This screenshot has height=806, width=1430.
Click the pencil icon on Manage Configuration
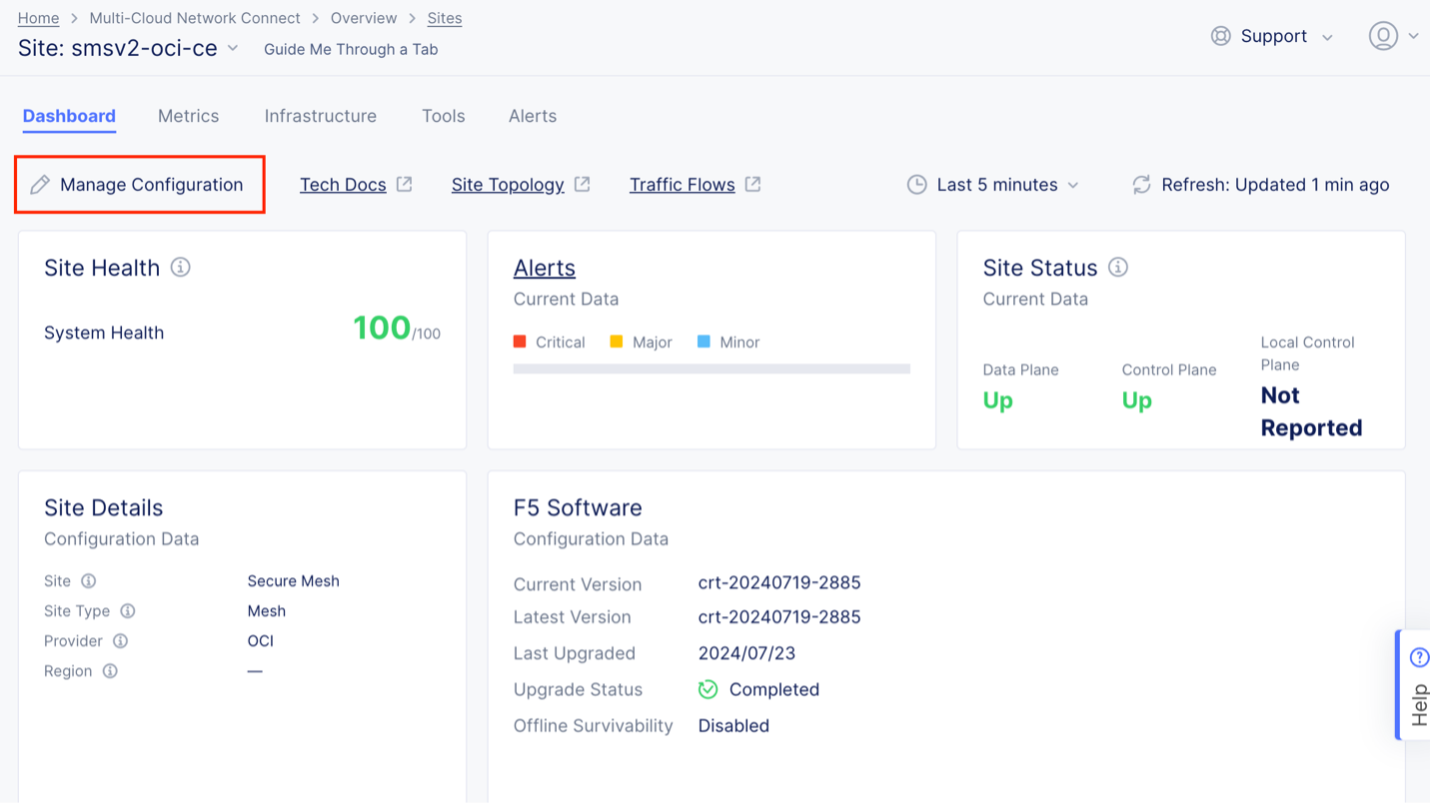(41, 184)
